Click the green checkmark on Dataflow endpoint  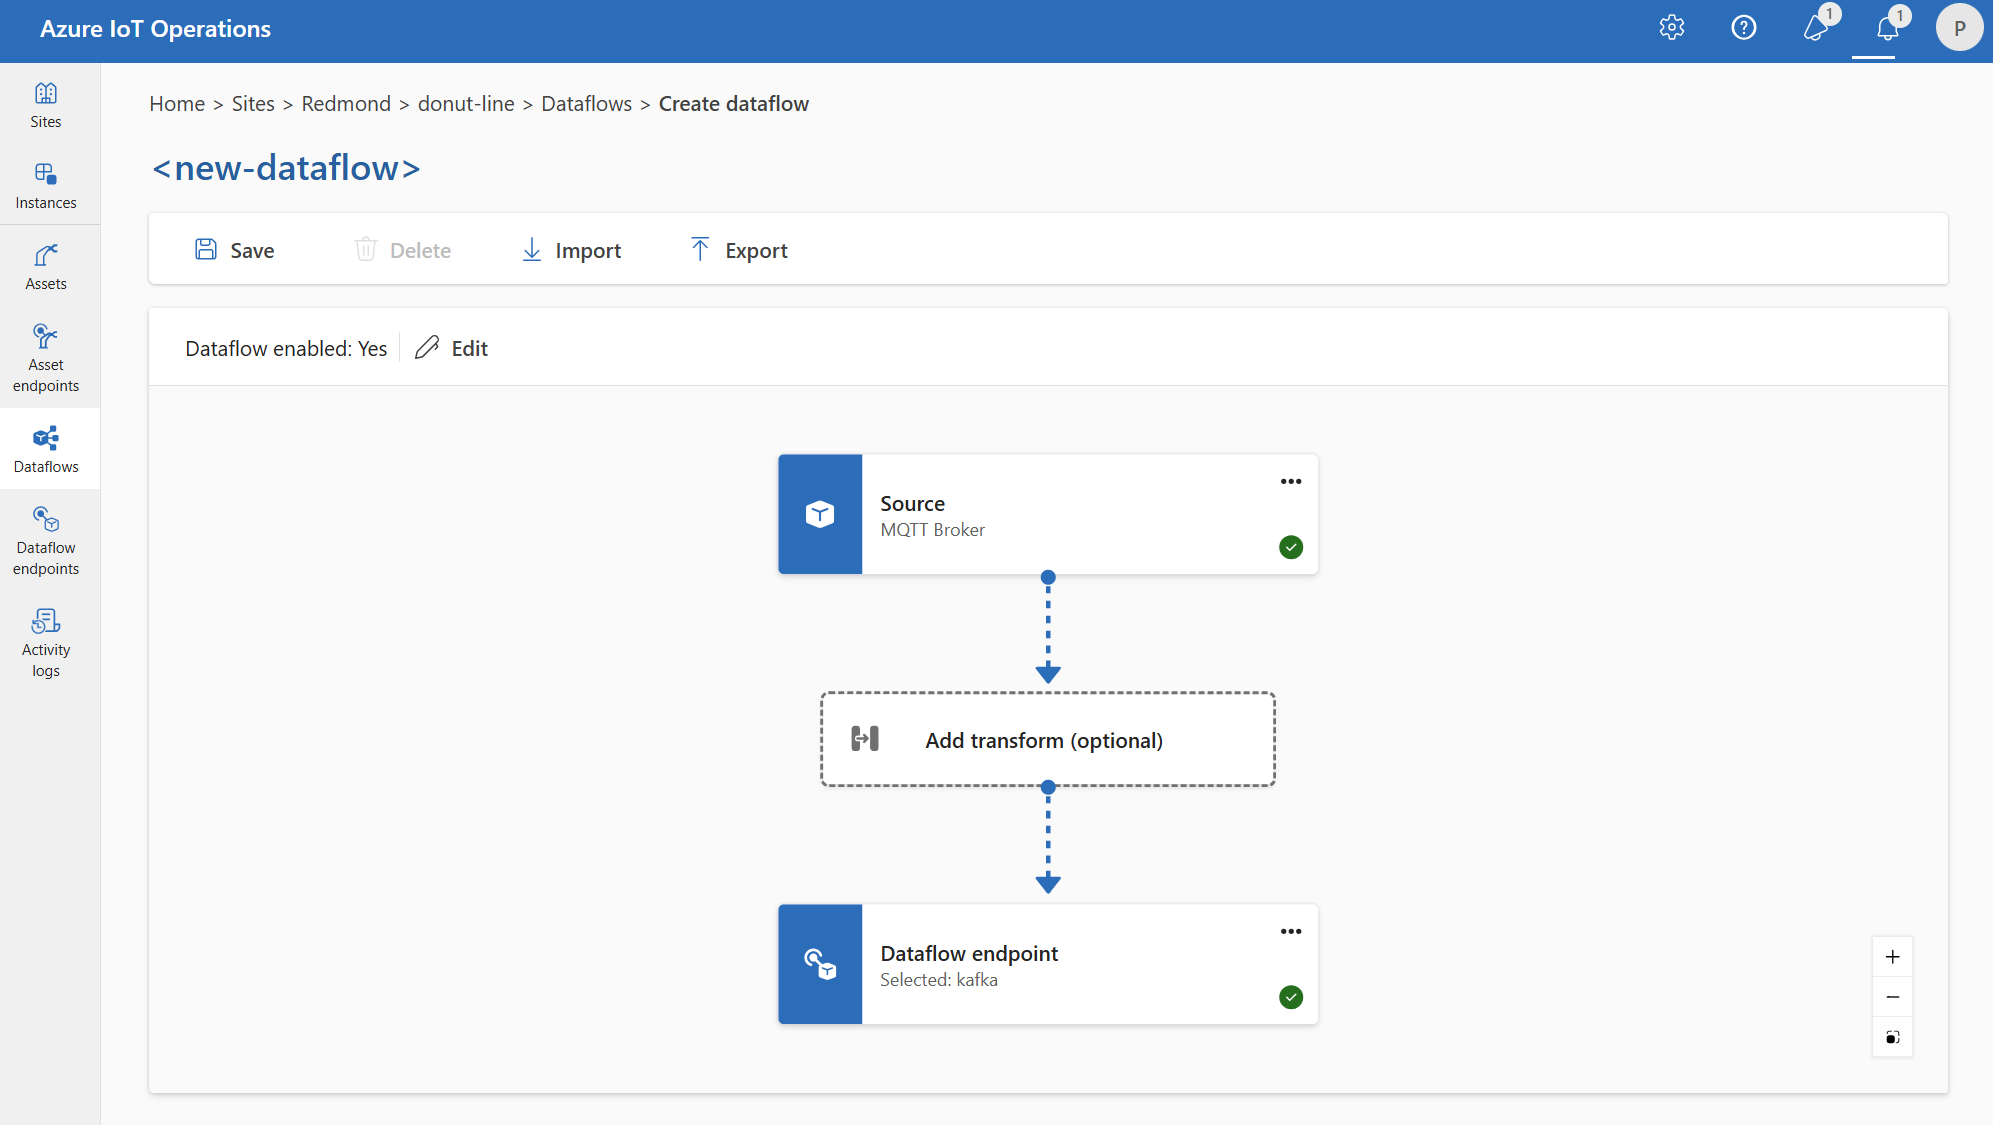[1289, 998]
